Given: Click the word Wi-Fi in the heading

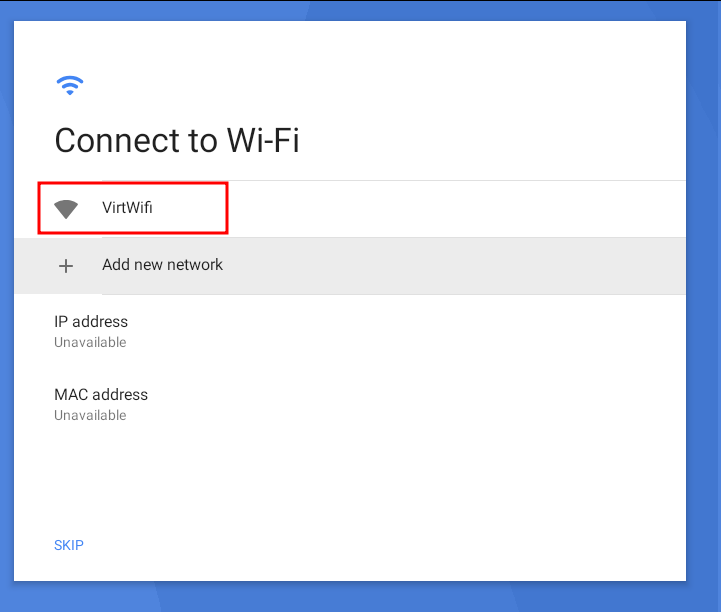Looking at the screenshot, I should [x=263, y=140].
